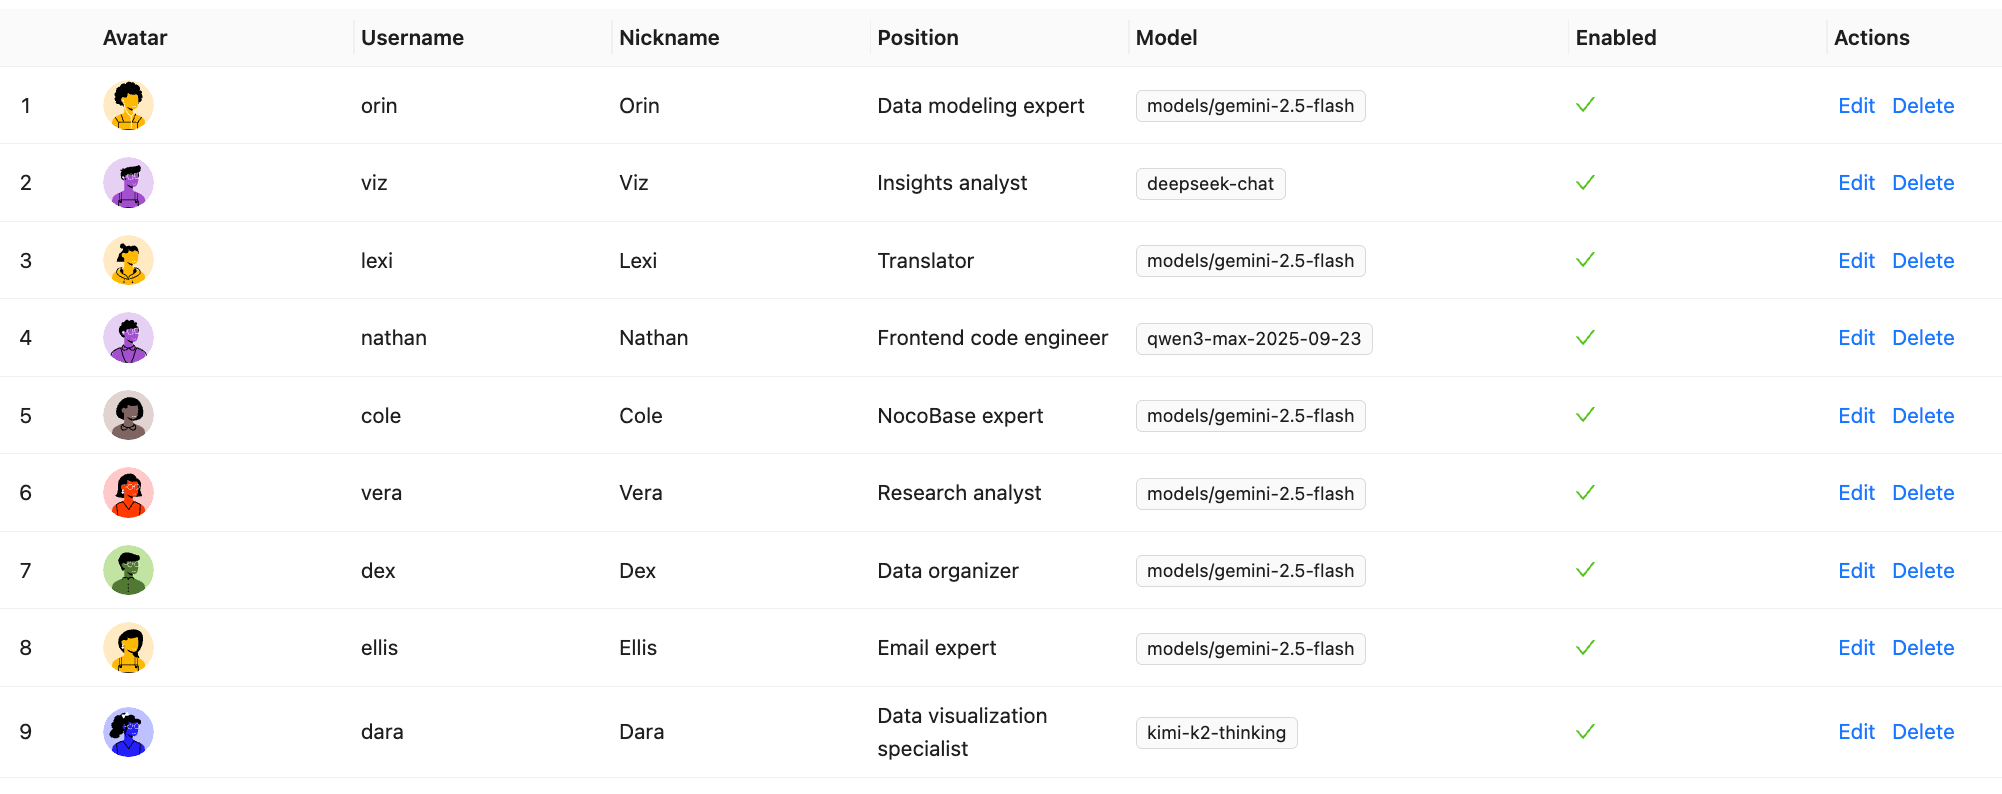Click Cole's avatar icon
Screen dimensions: 2002x794
coord(128,416)
